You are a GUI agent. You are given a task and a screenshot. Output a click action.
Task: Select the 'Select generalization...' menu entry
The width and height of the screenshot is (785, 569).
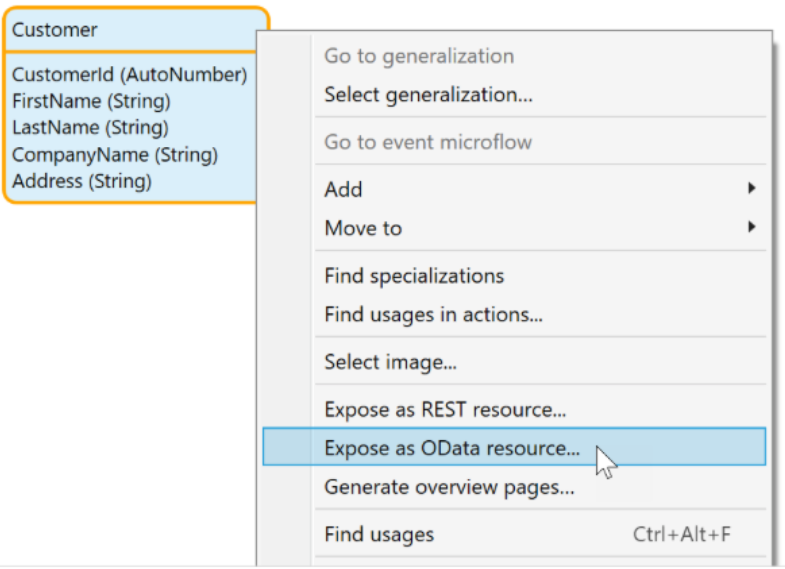(x=428, y=96)
